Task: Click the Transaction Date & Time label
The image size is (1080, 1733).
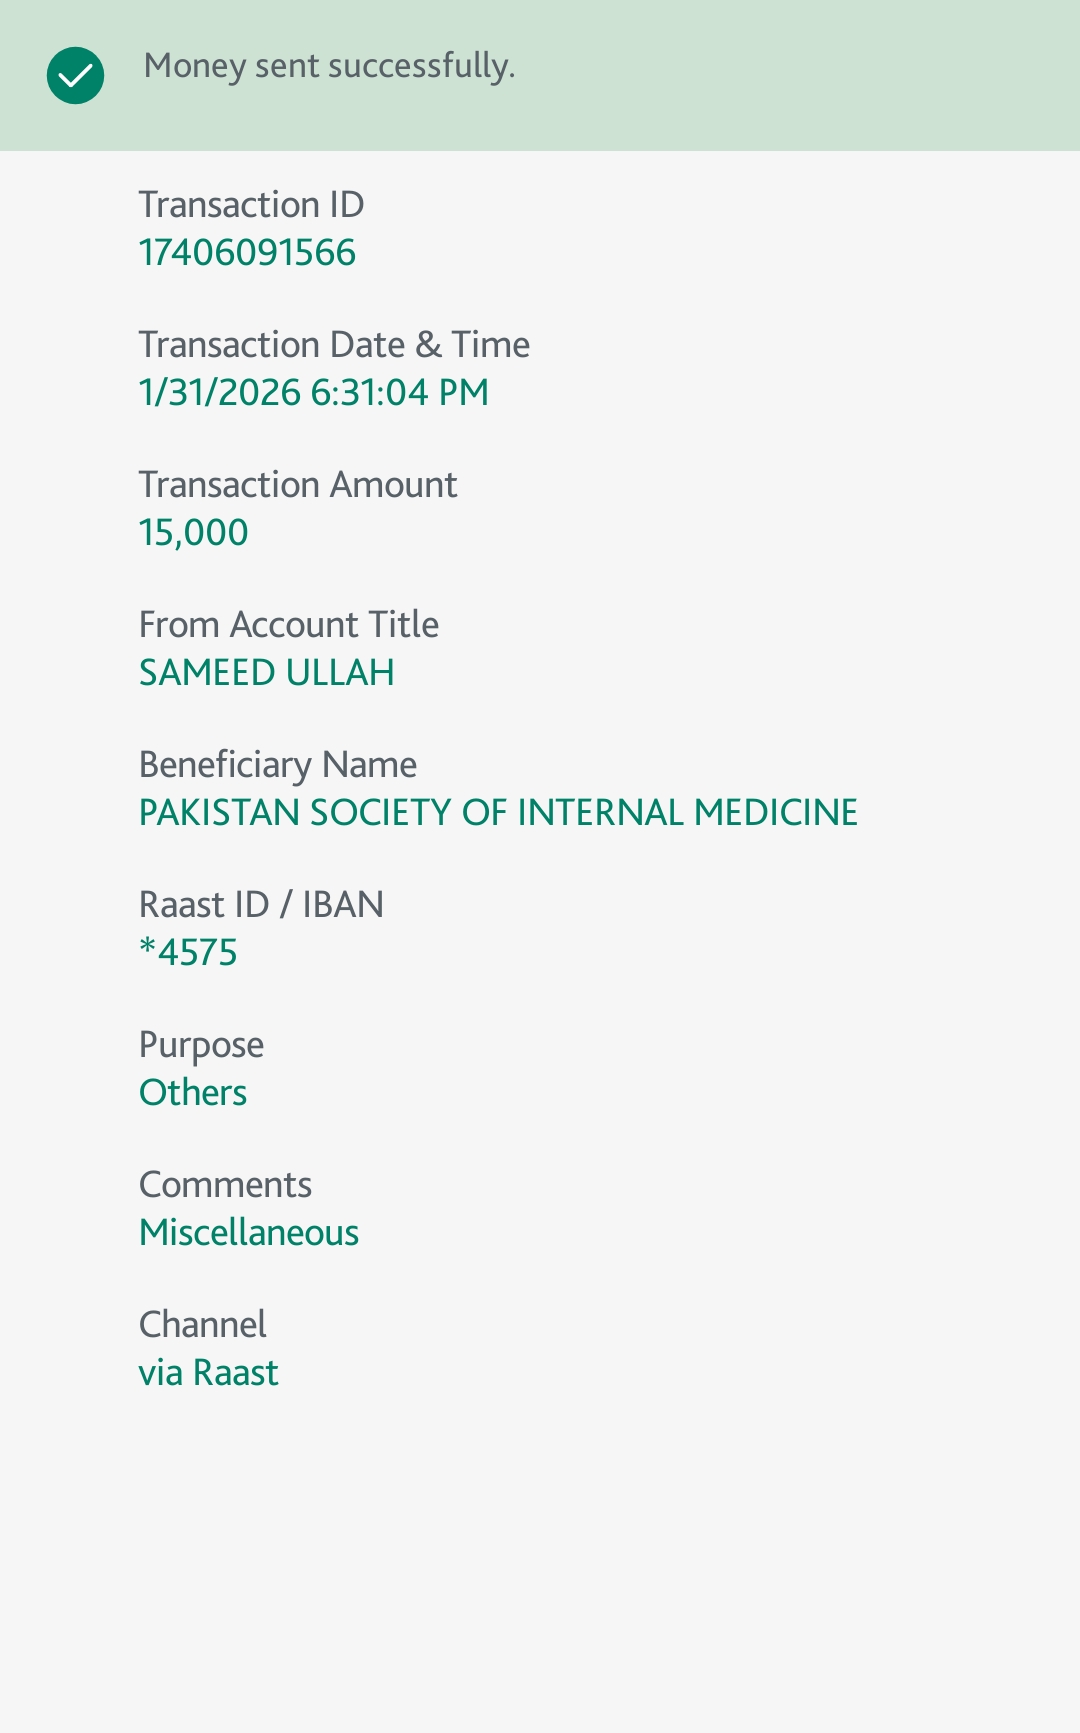Action: (x=334, y=344)
